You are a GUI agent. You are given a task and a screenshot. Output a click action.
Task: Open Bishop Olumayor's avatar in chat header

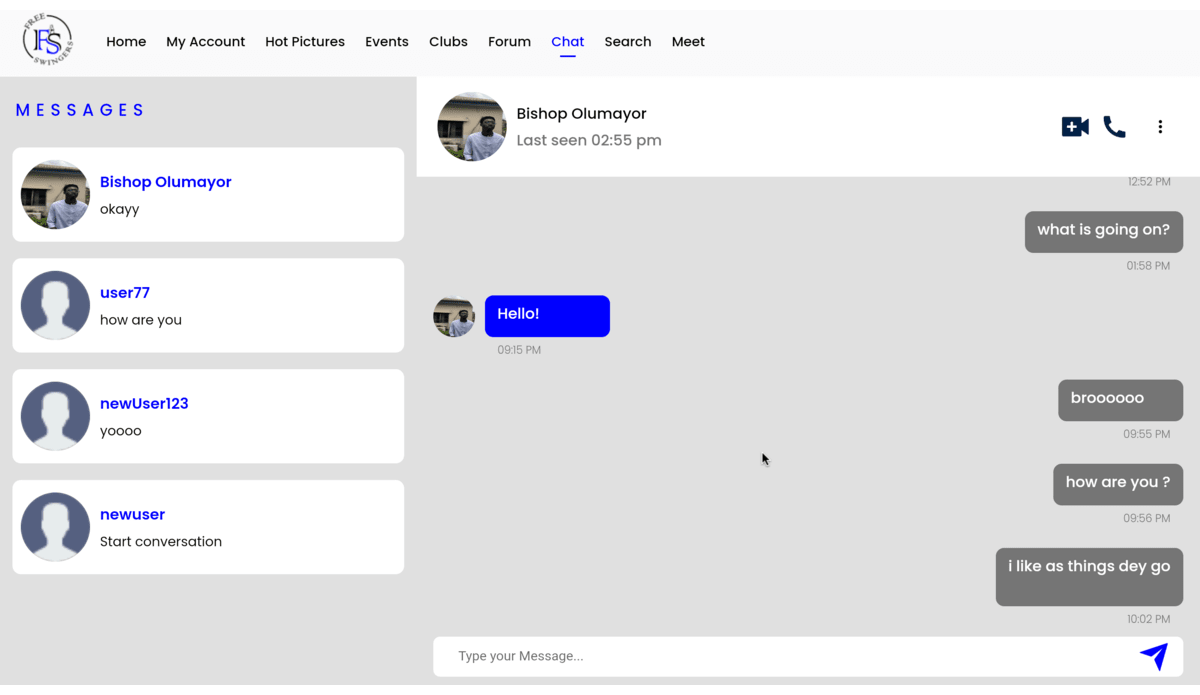(x=472, y=127)
